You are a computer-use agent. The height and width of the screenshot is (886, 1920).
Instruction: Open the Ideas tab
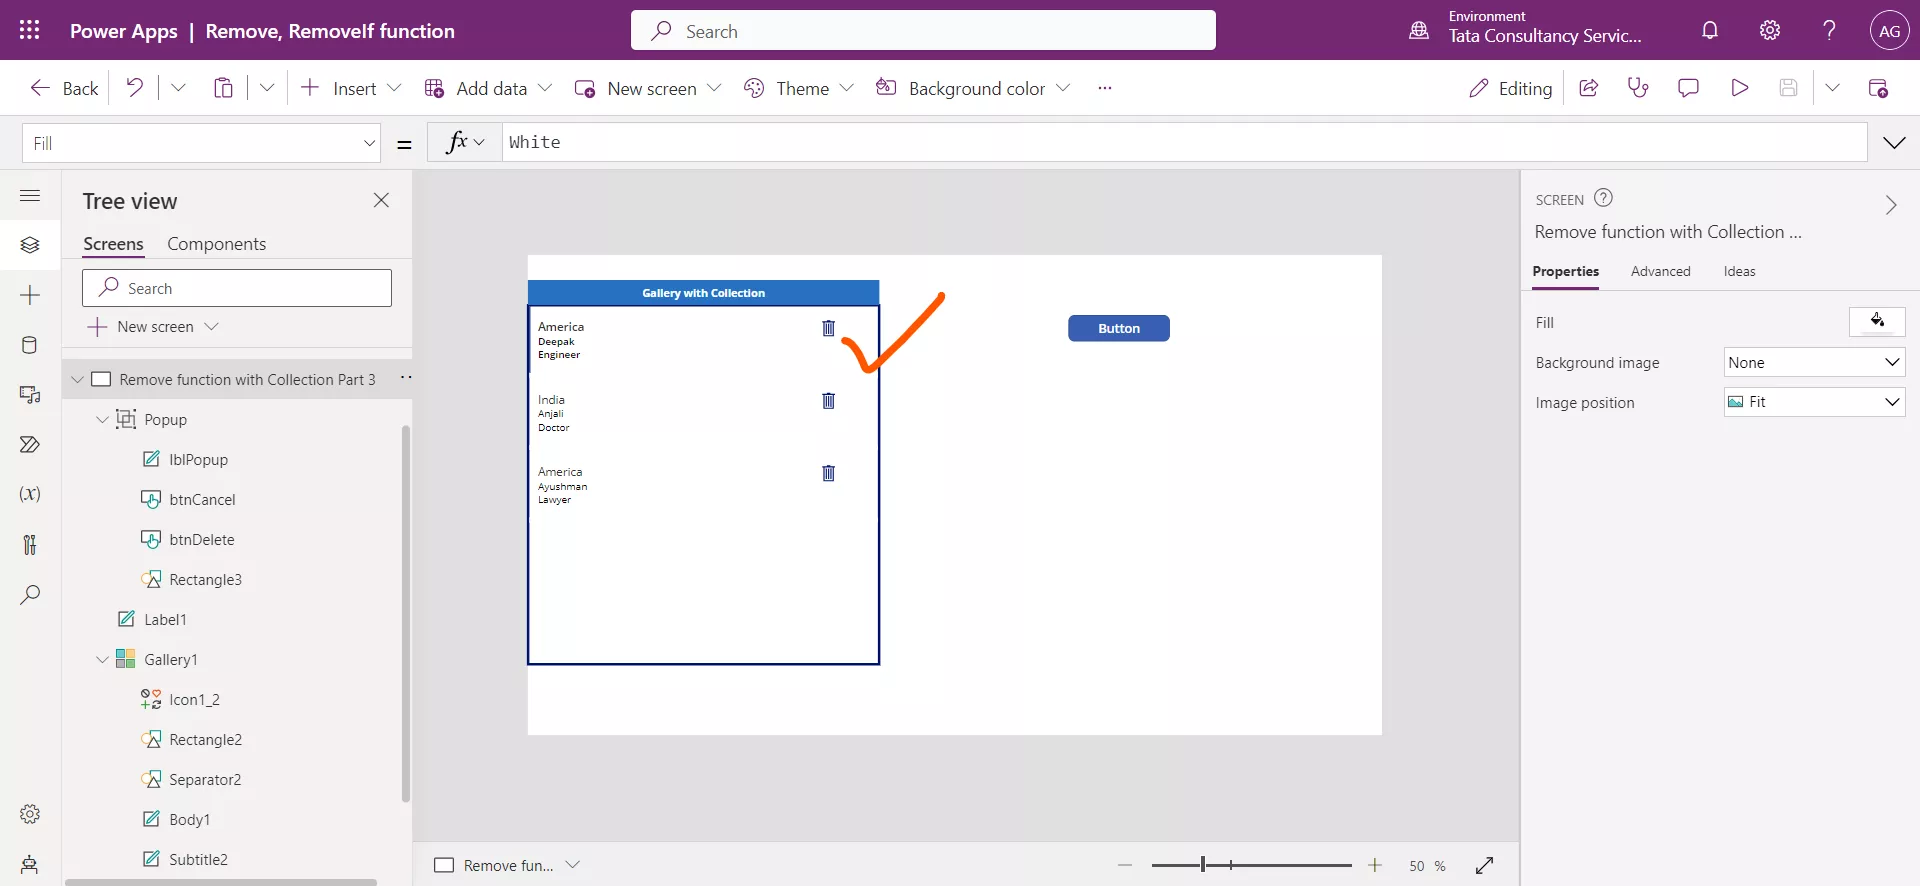tap(1739, 271)
